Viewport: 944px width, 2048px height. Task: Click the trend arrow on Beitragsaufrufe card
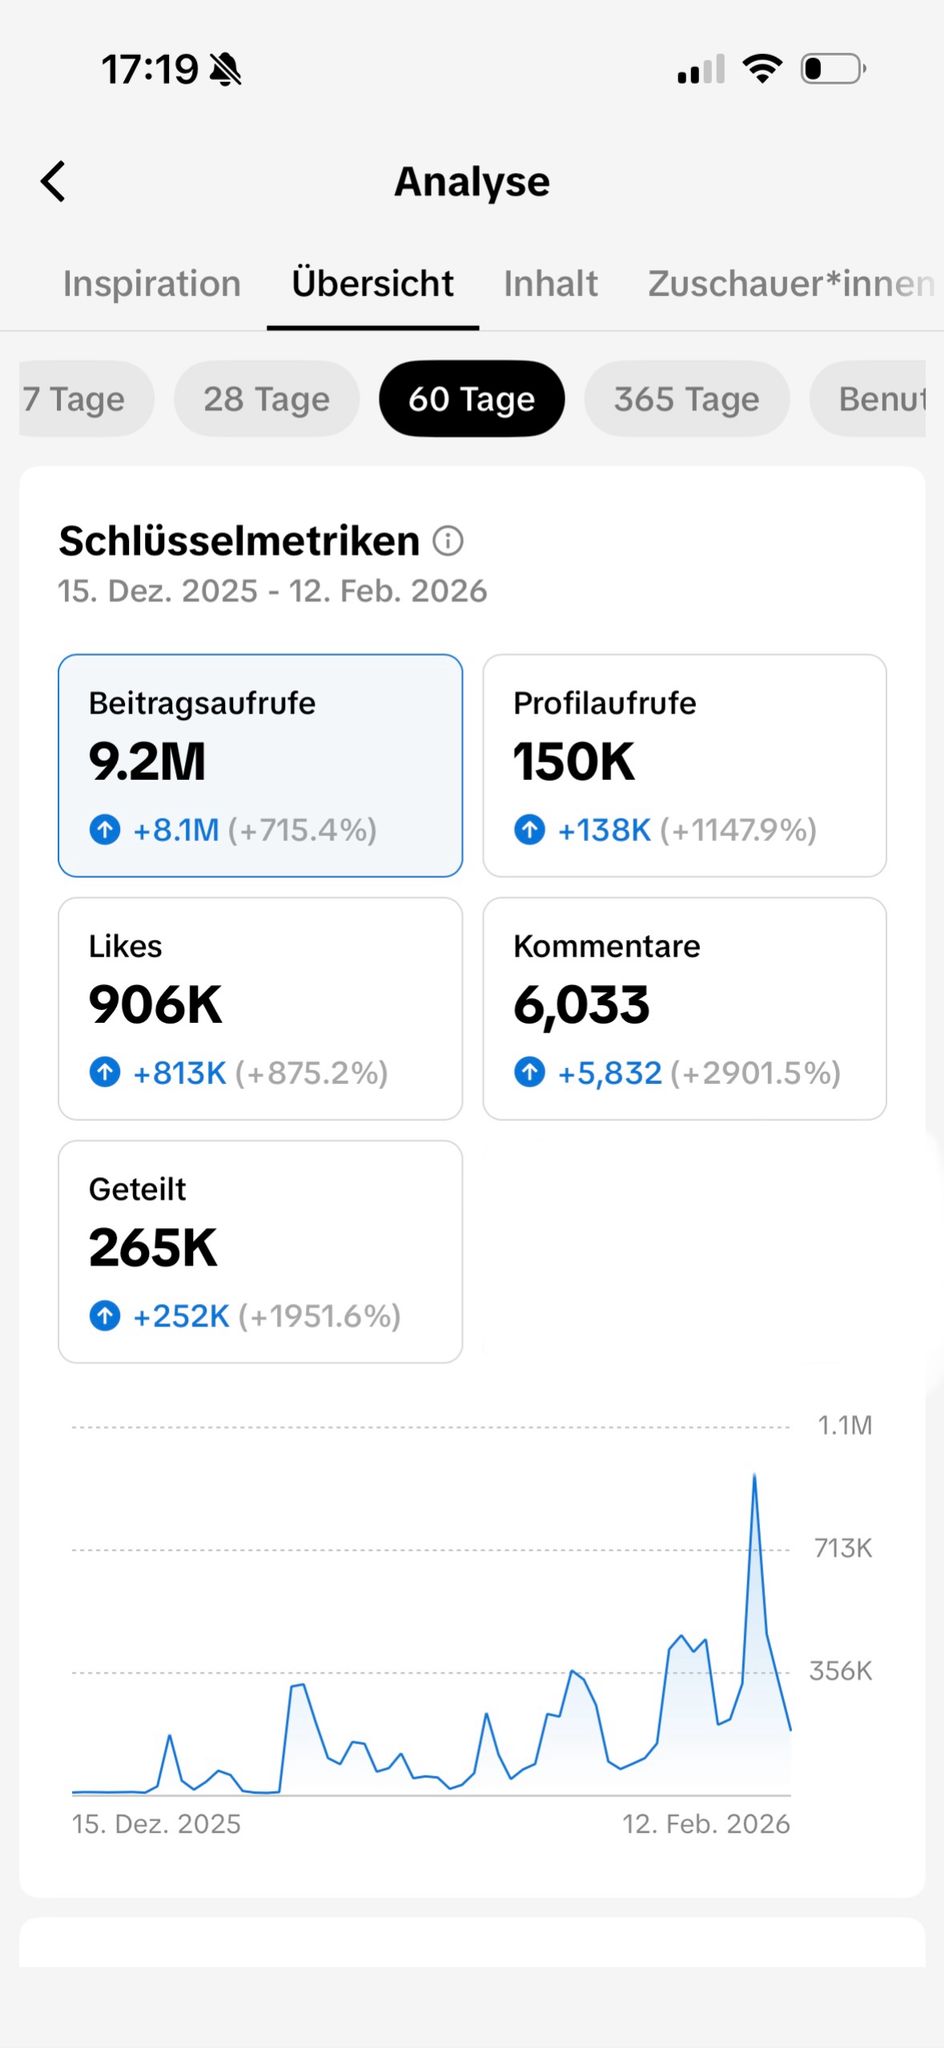click(x=104, y=829)
